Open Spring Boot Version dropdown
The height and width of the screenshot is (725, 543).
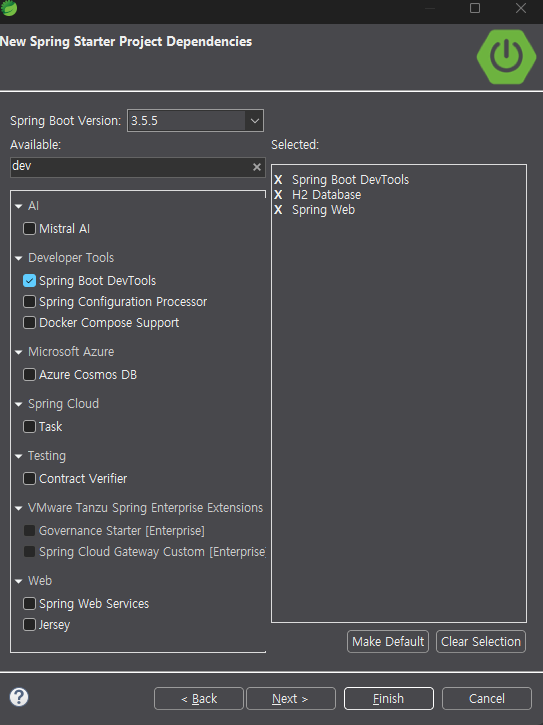coord(254,121)
